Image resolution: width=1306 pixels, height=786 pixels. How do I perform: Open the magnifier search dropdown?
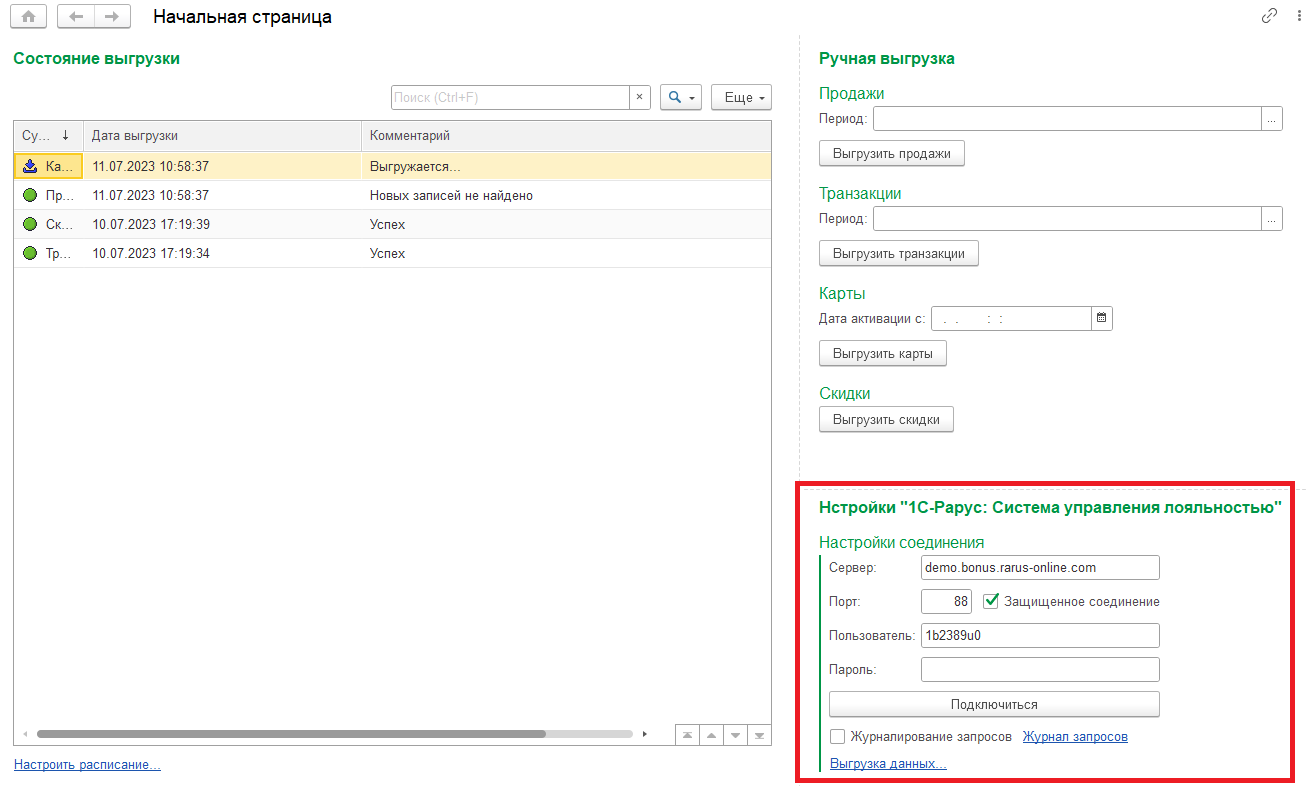click(x=682, y=97)
